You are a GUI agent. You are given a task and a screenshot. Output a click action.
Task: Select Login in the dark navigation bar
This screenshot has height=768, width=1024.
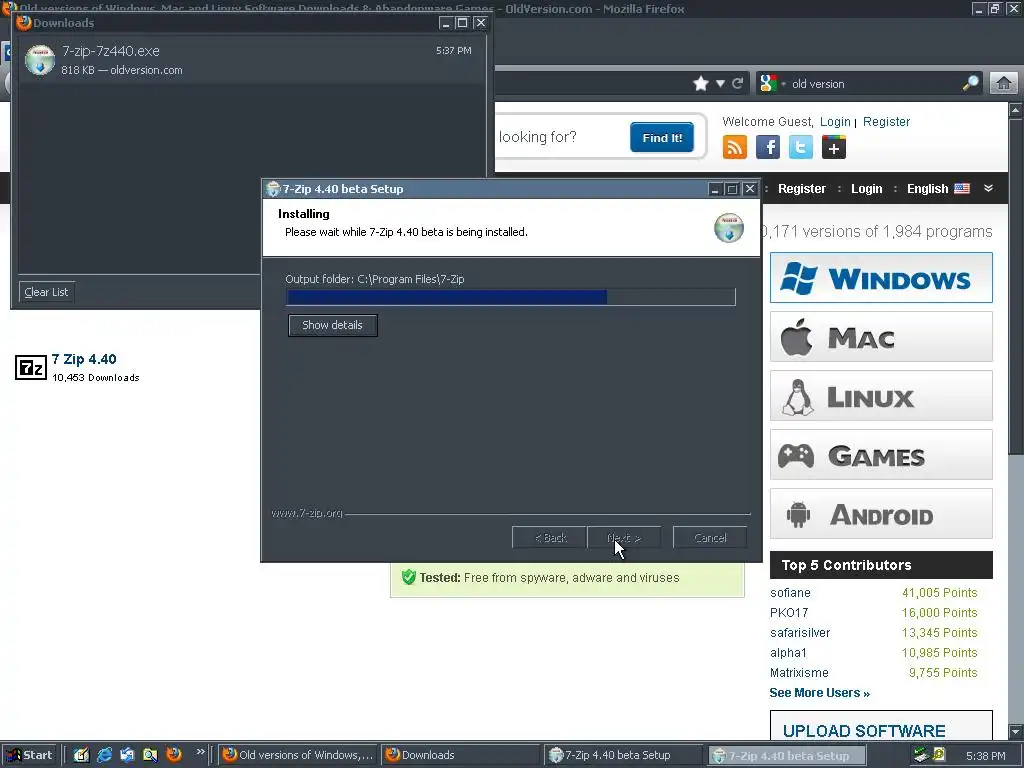point(867,189)
